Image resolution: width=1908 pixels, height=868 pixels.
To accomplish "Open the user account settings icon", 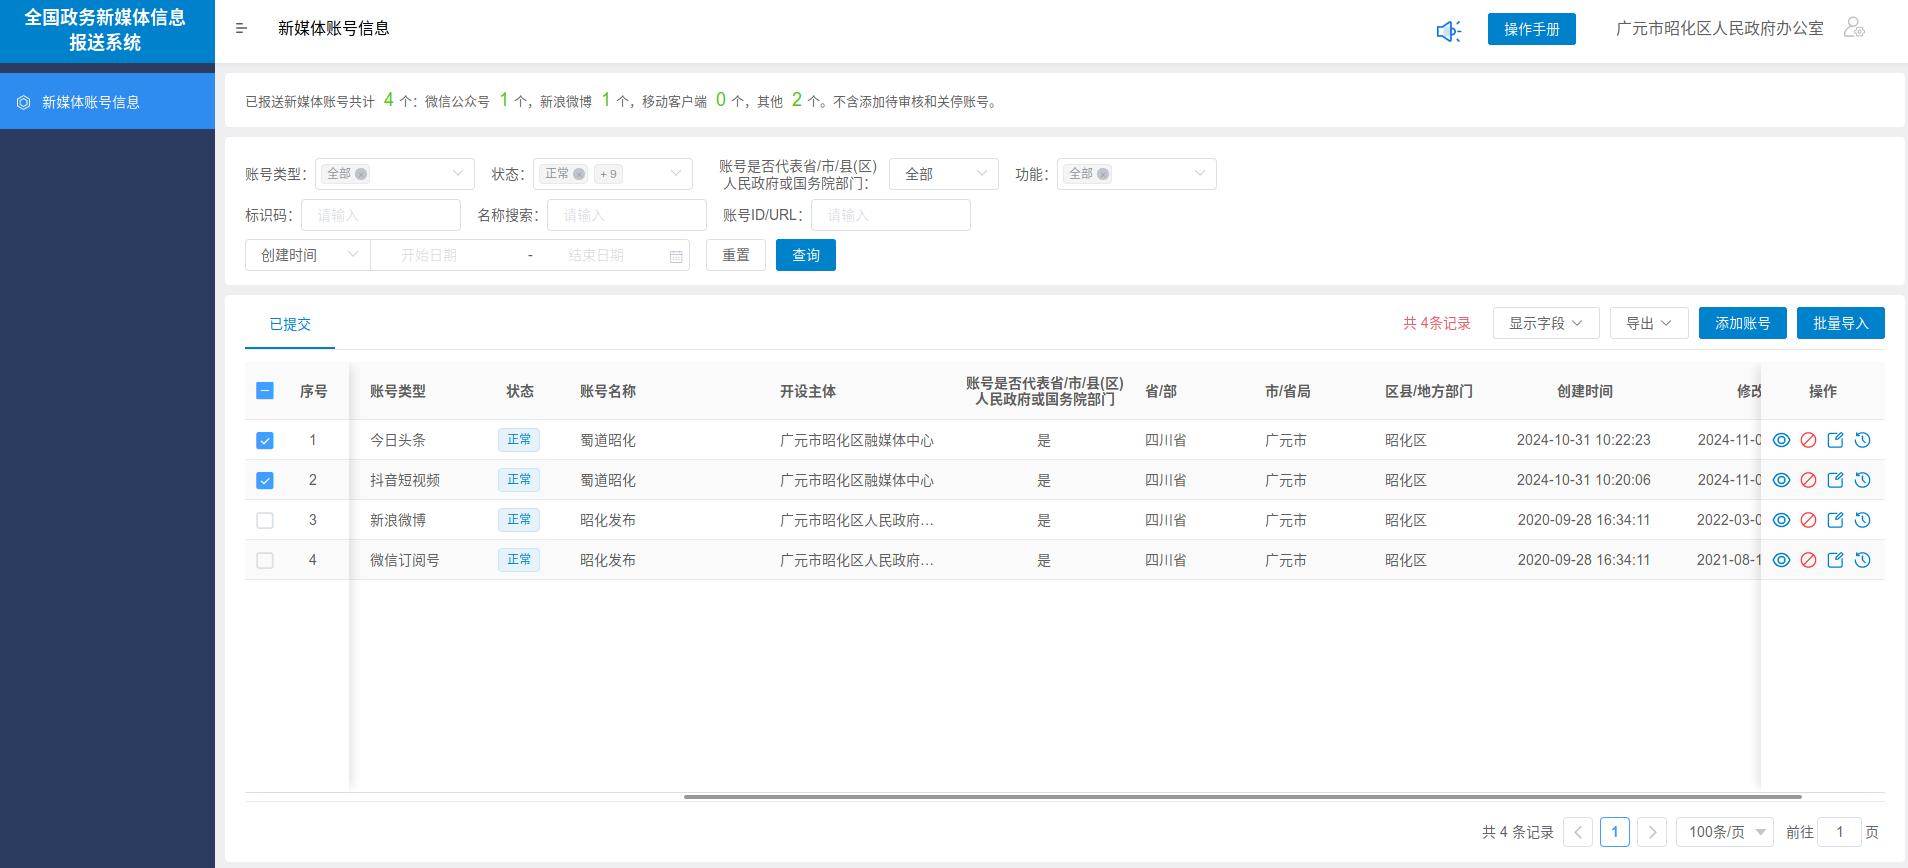I will [1854, 28].
